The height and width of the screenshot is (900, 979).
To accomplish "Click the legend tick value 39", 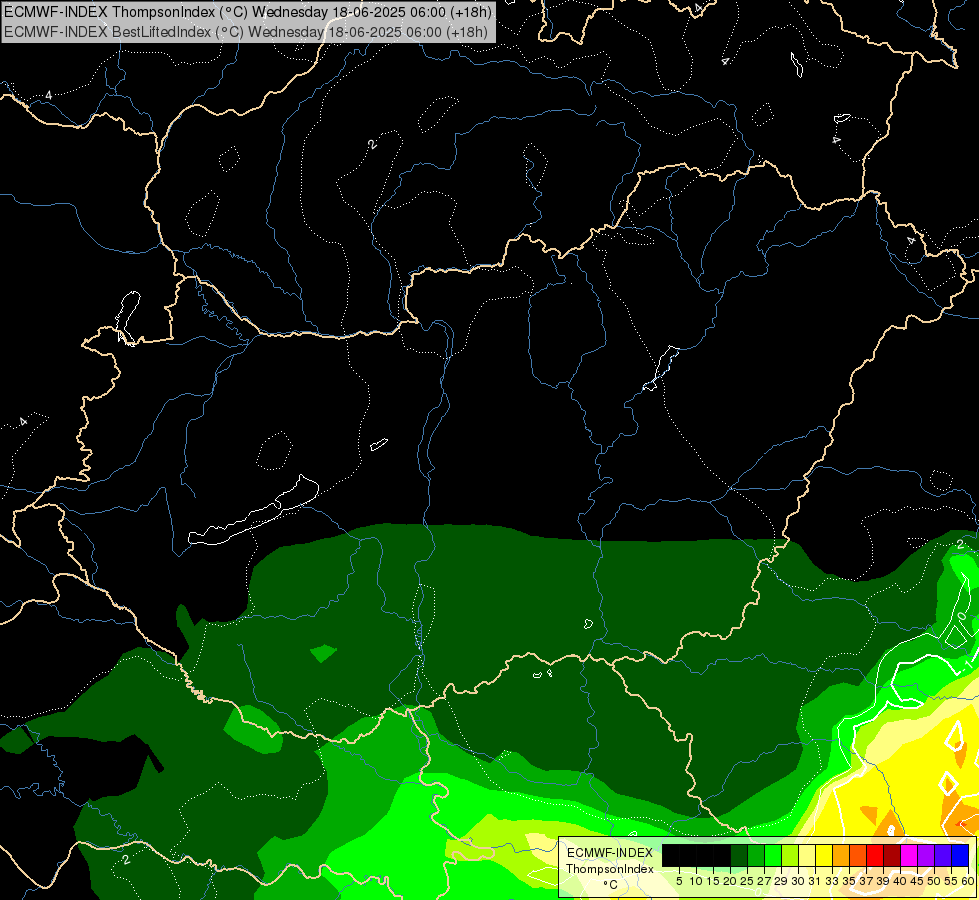I will [x=883, y=881].
